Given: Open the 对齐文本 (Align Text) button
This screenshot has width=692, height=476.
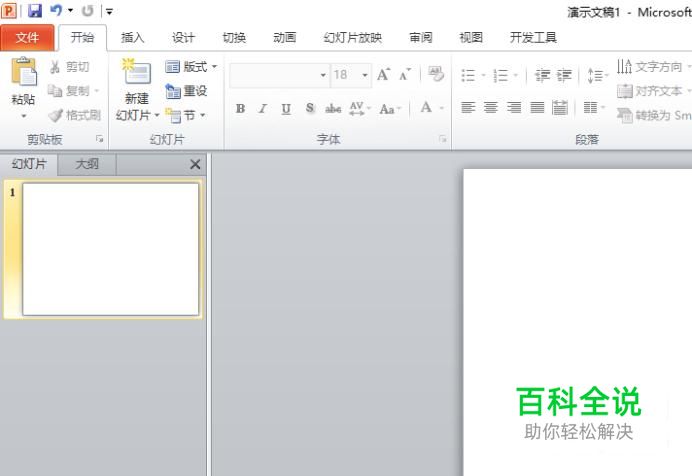Looking at the screenshot, I should [654, 91].
